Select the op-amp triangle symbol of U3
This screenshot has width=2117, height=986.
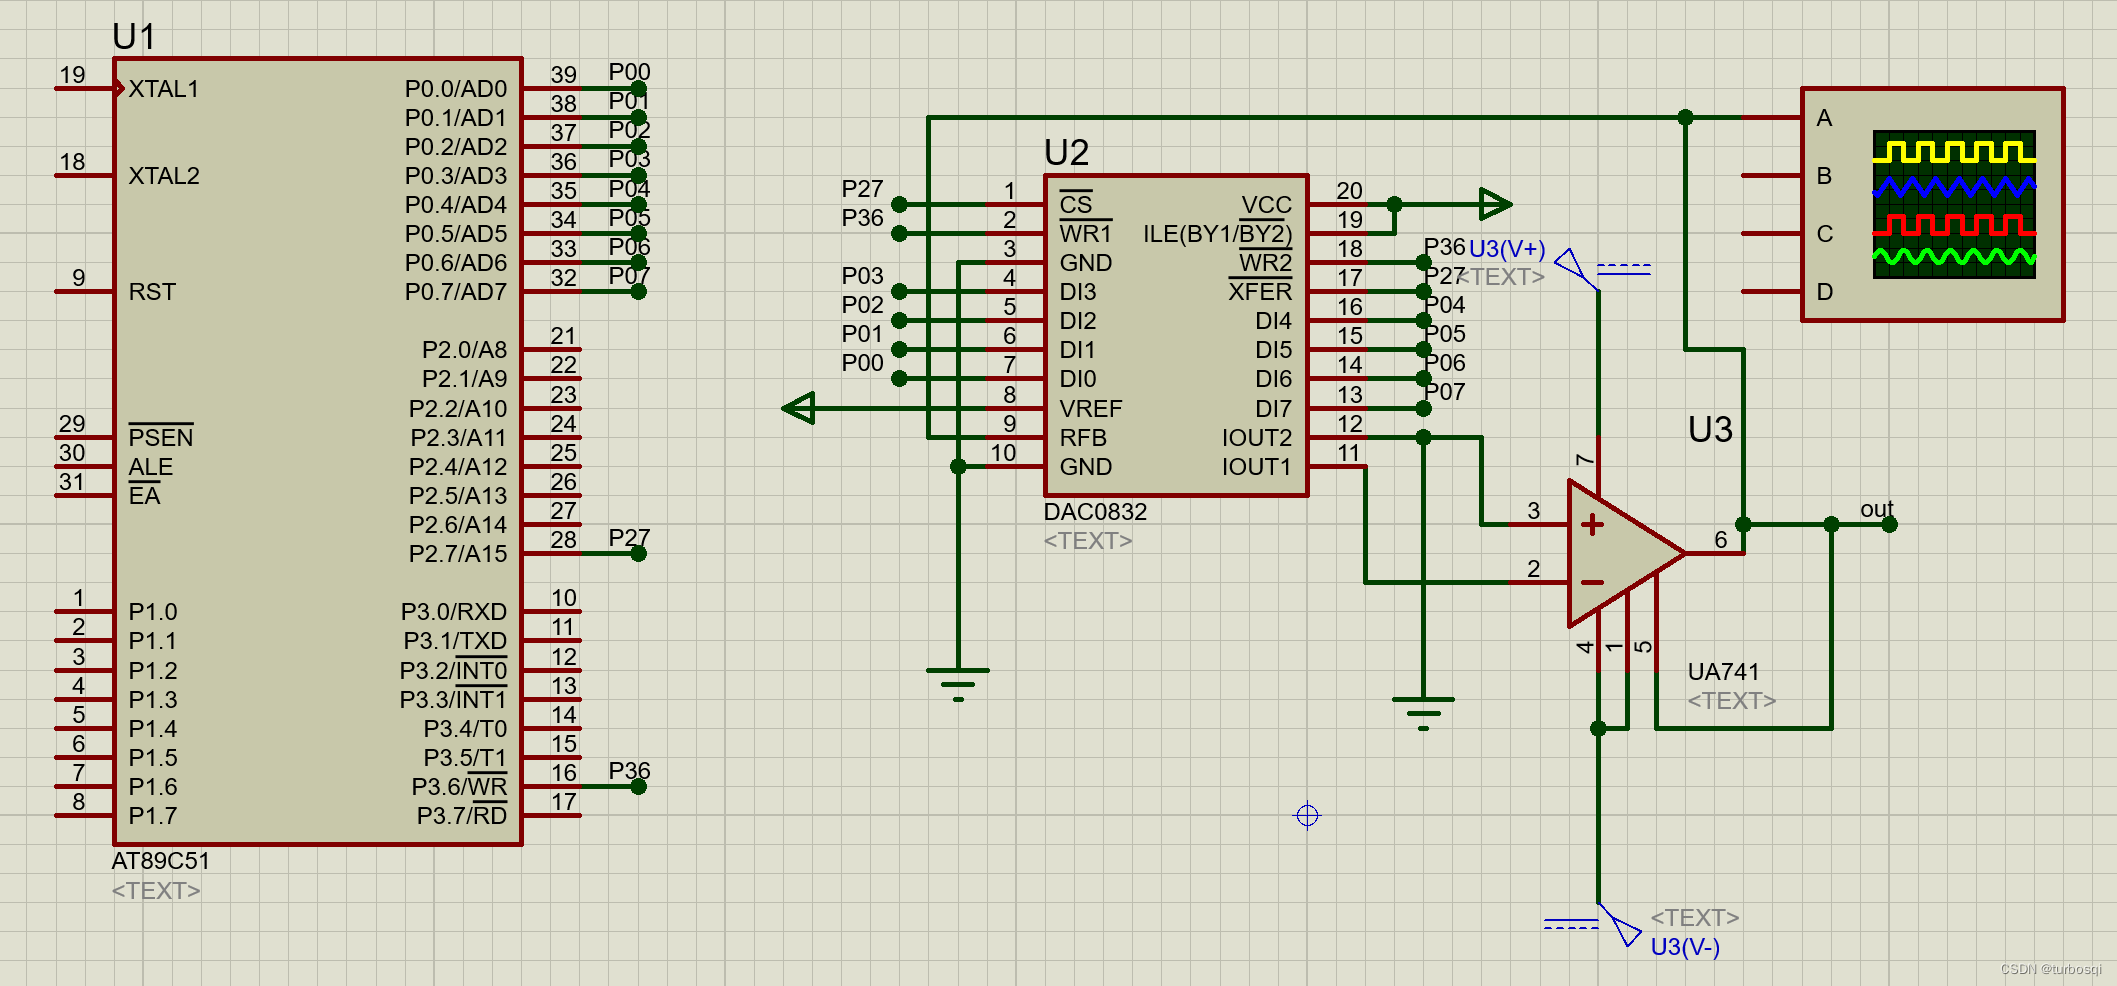[1626, 553]
